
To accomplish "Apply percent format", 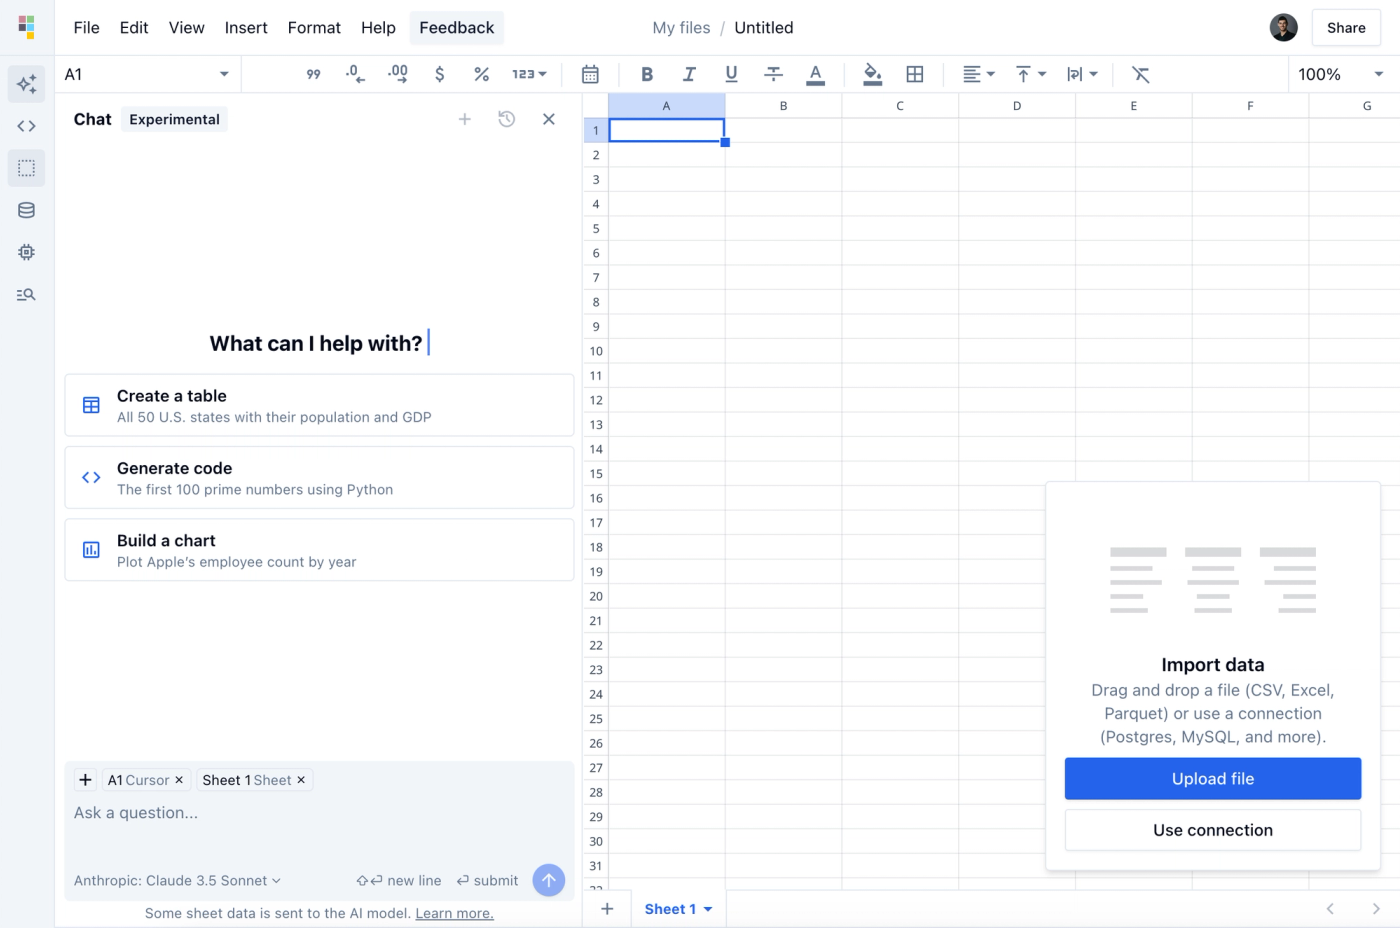I will pyautogui.click(x=481, y=74).
